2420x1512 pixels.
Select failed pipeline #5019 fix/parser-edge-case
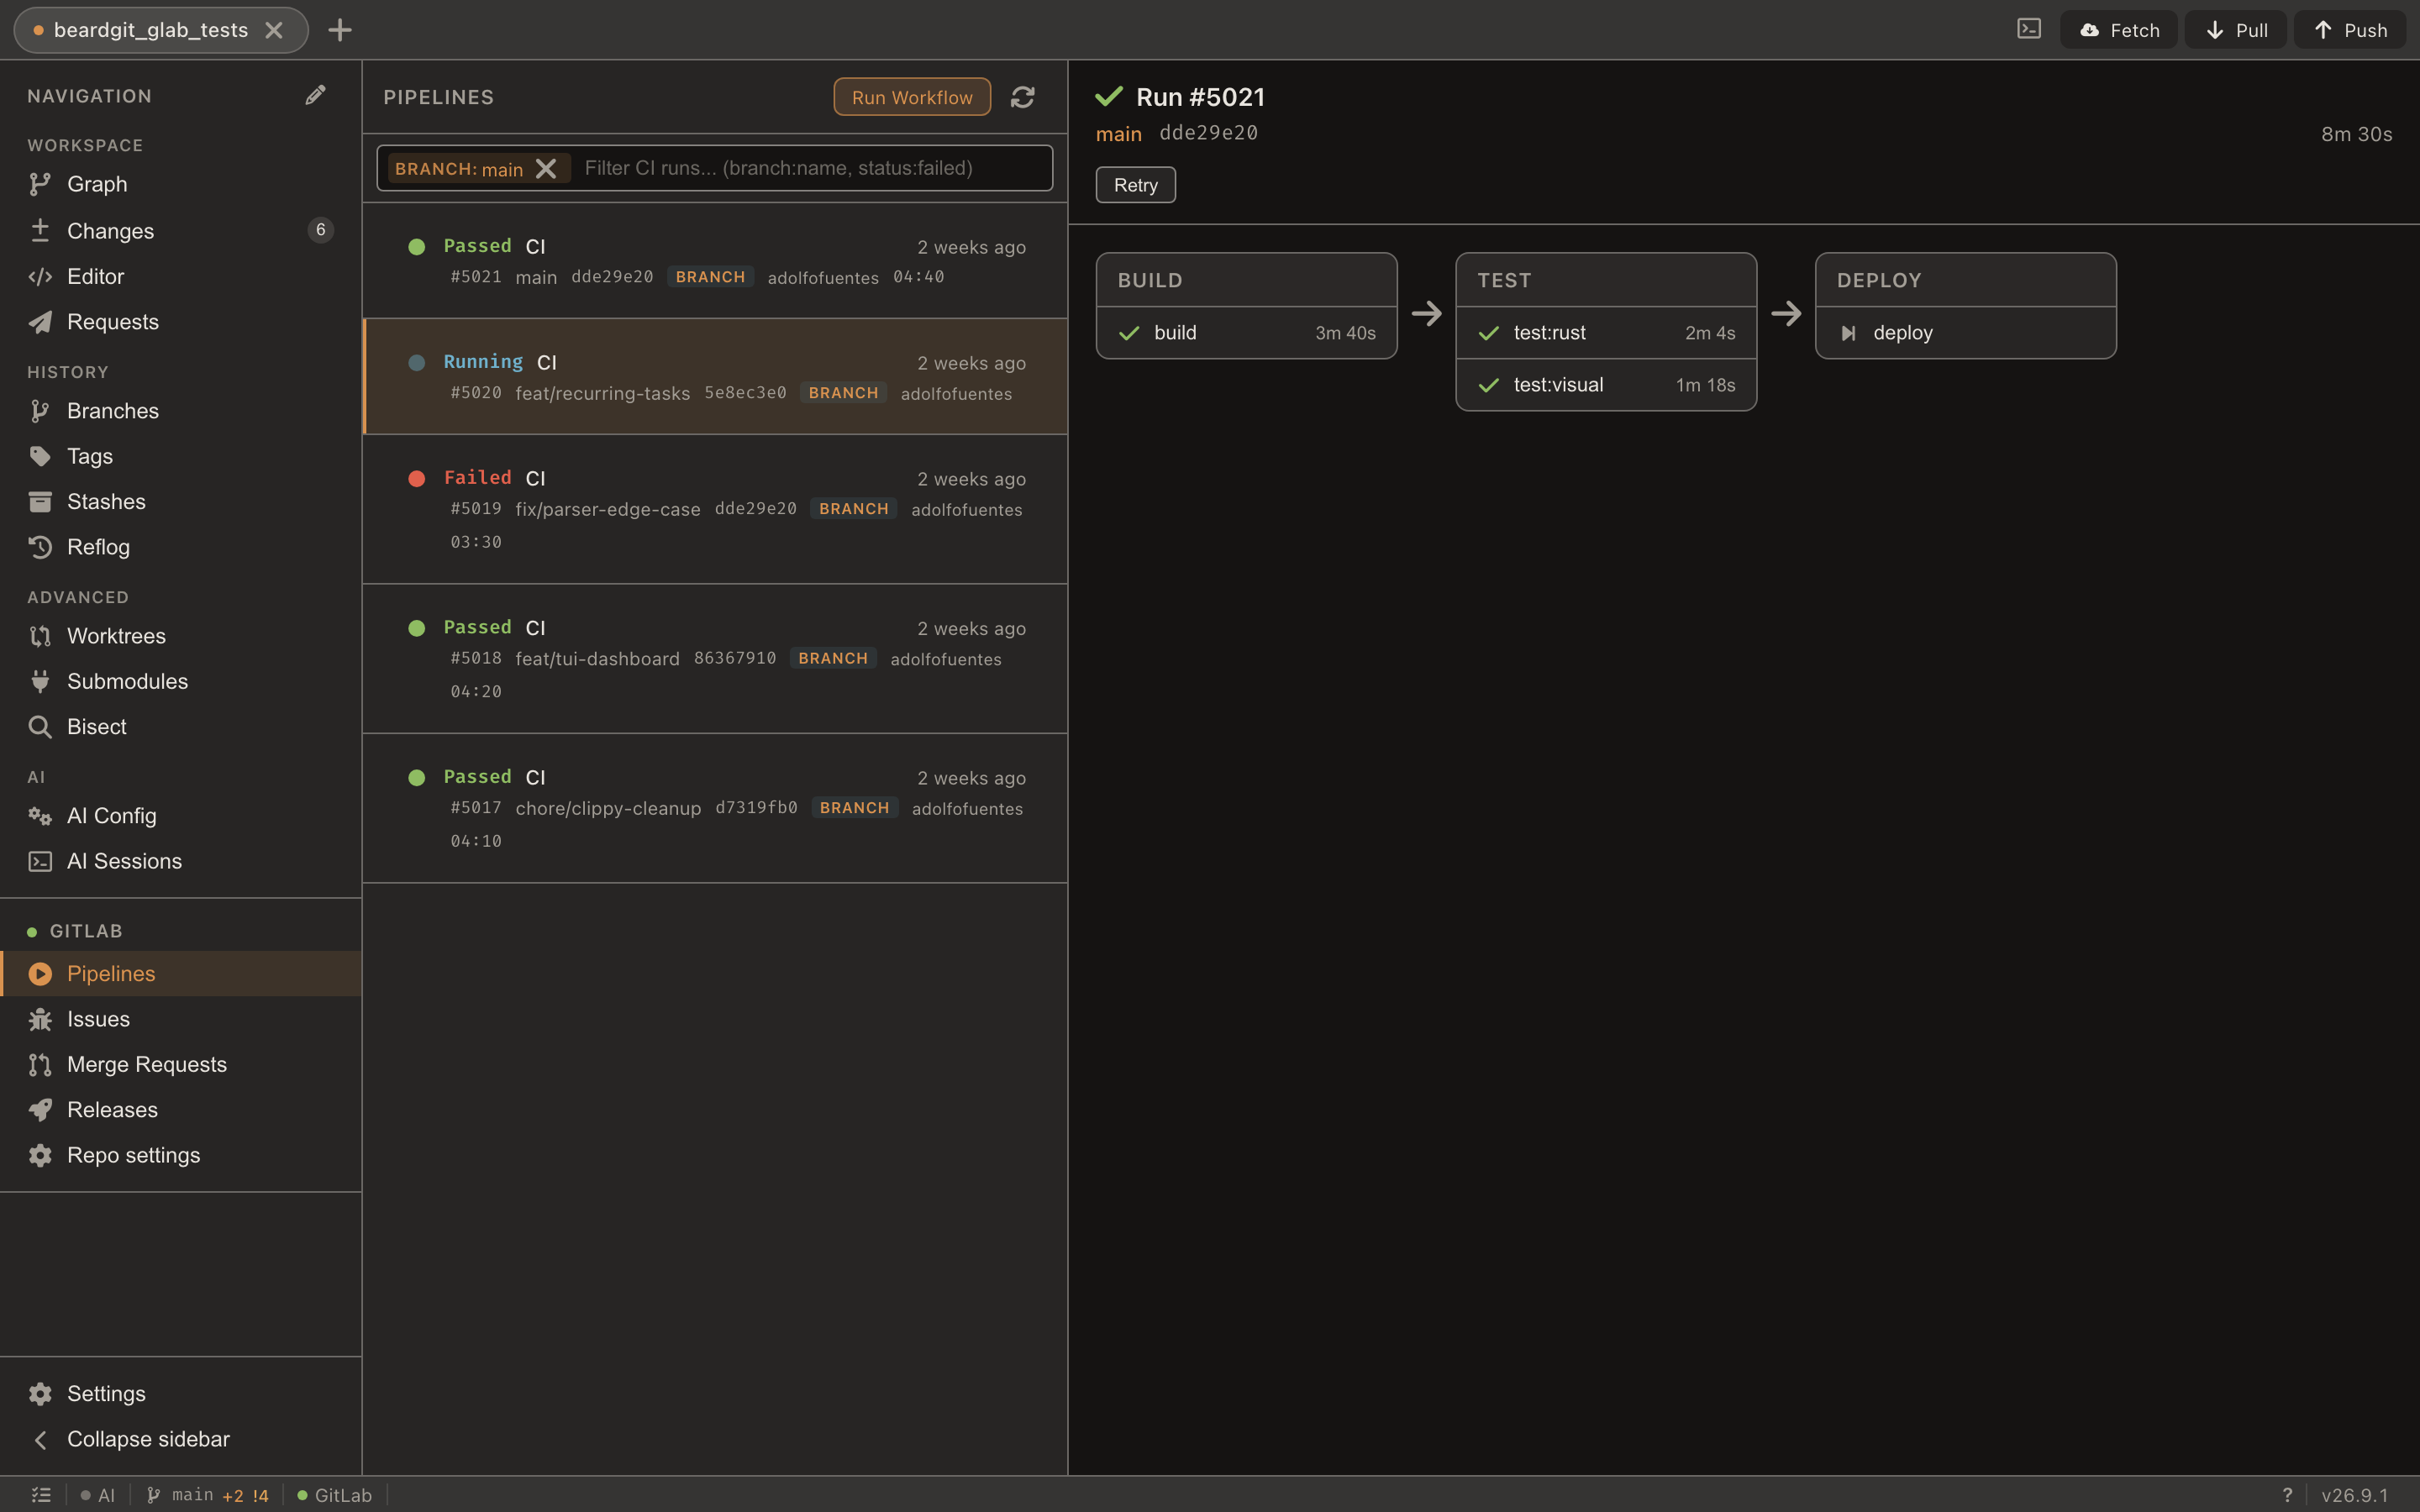(x=715, y=509)
